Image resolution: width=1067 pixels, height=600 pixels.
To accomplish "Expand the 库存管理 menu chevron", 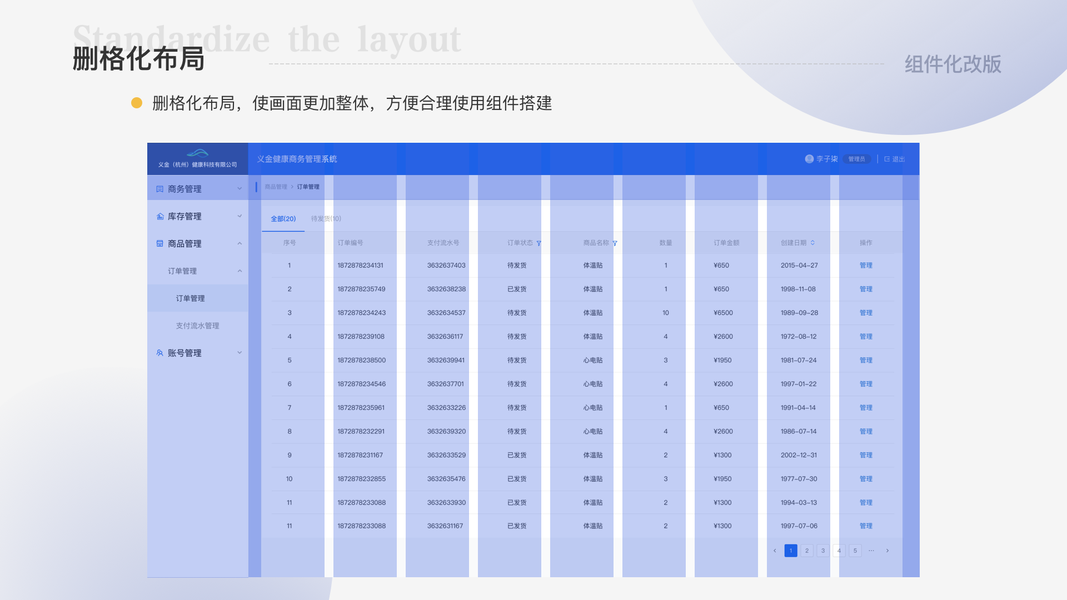I will [x=240, y=216].
